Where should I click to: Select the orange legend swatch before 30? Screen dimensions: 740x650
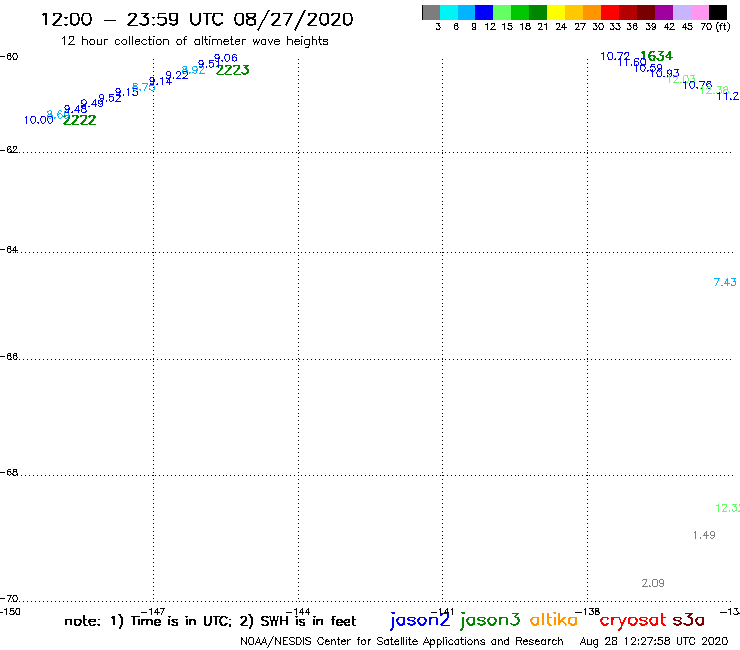(x=592, y=12)
